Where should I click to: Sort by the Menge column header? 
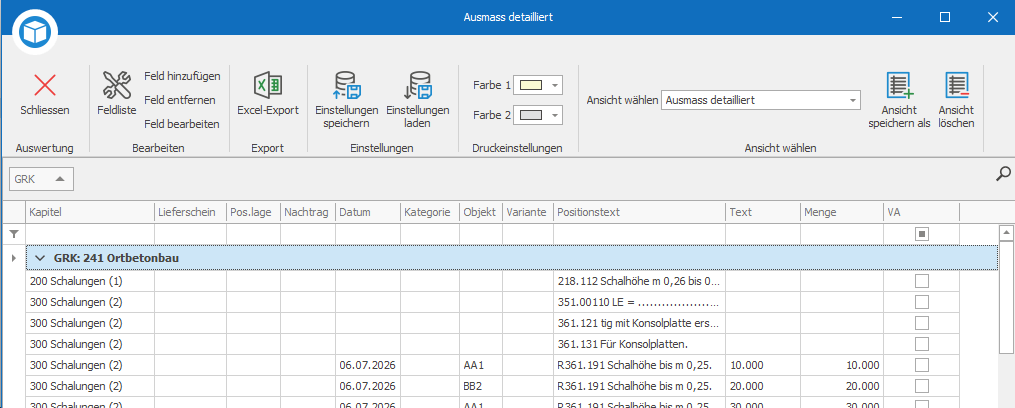pyautogui.click(x=842, y=212)
